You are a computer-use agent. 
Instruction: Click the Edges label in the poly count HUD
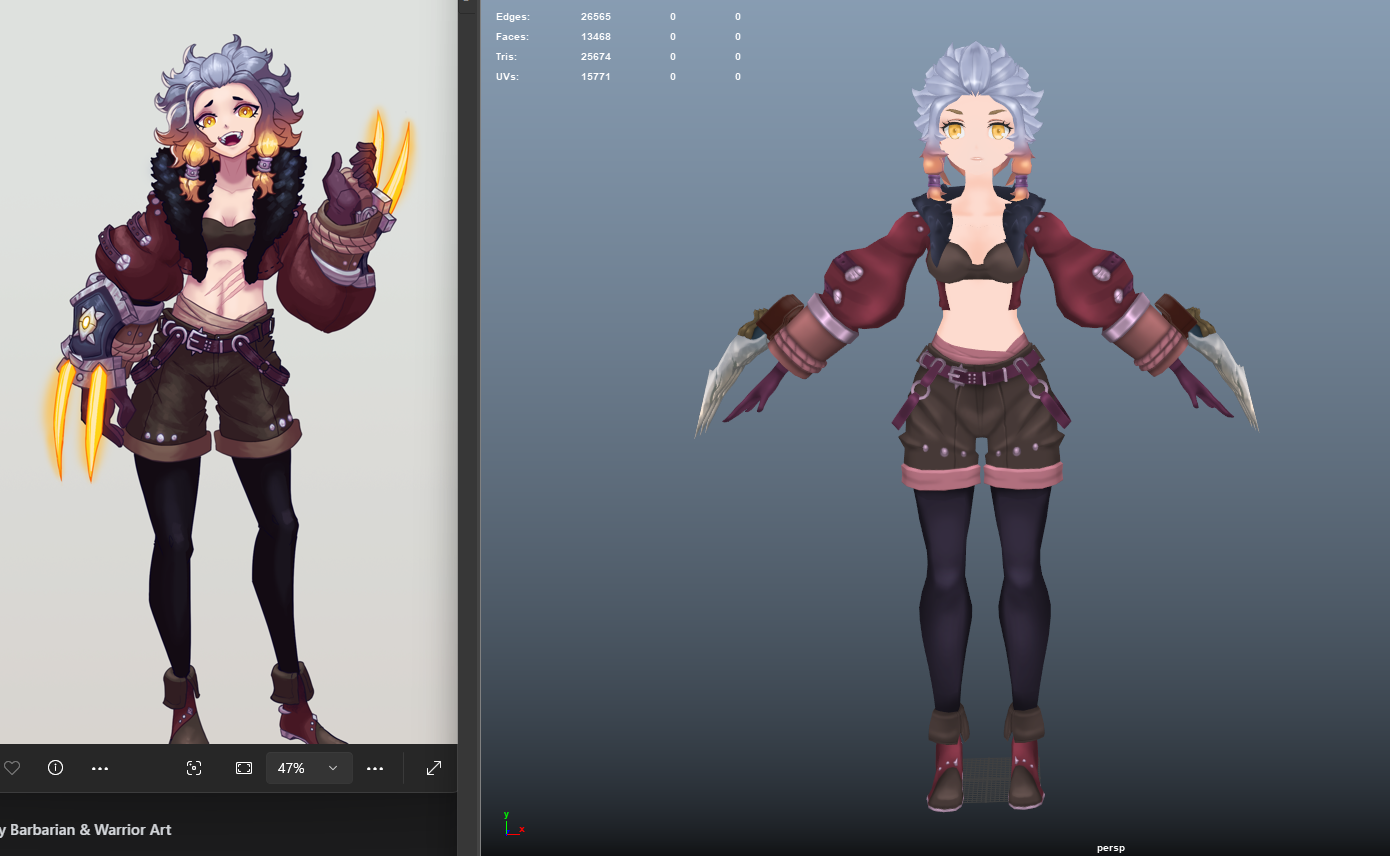click(513, 17)
